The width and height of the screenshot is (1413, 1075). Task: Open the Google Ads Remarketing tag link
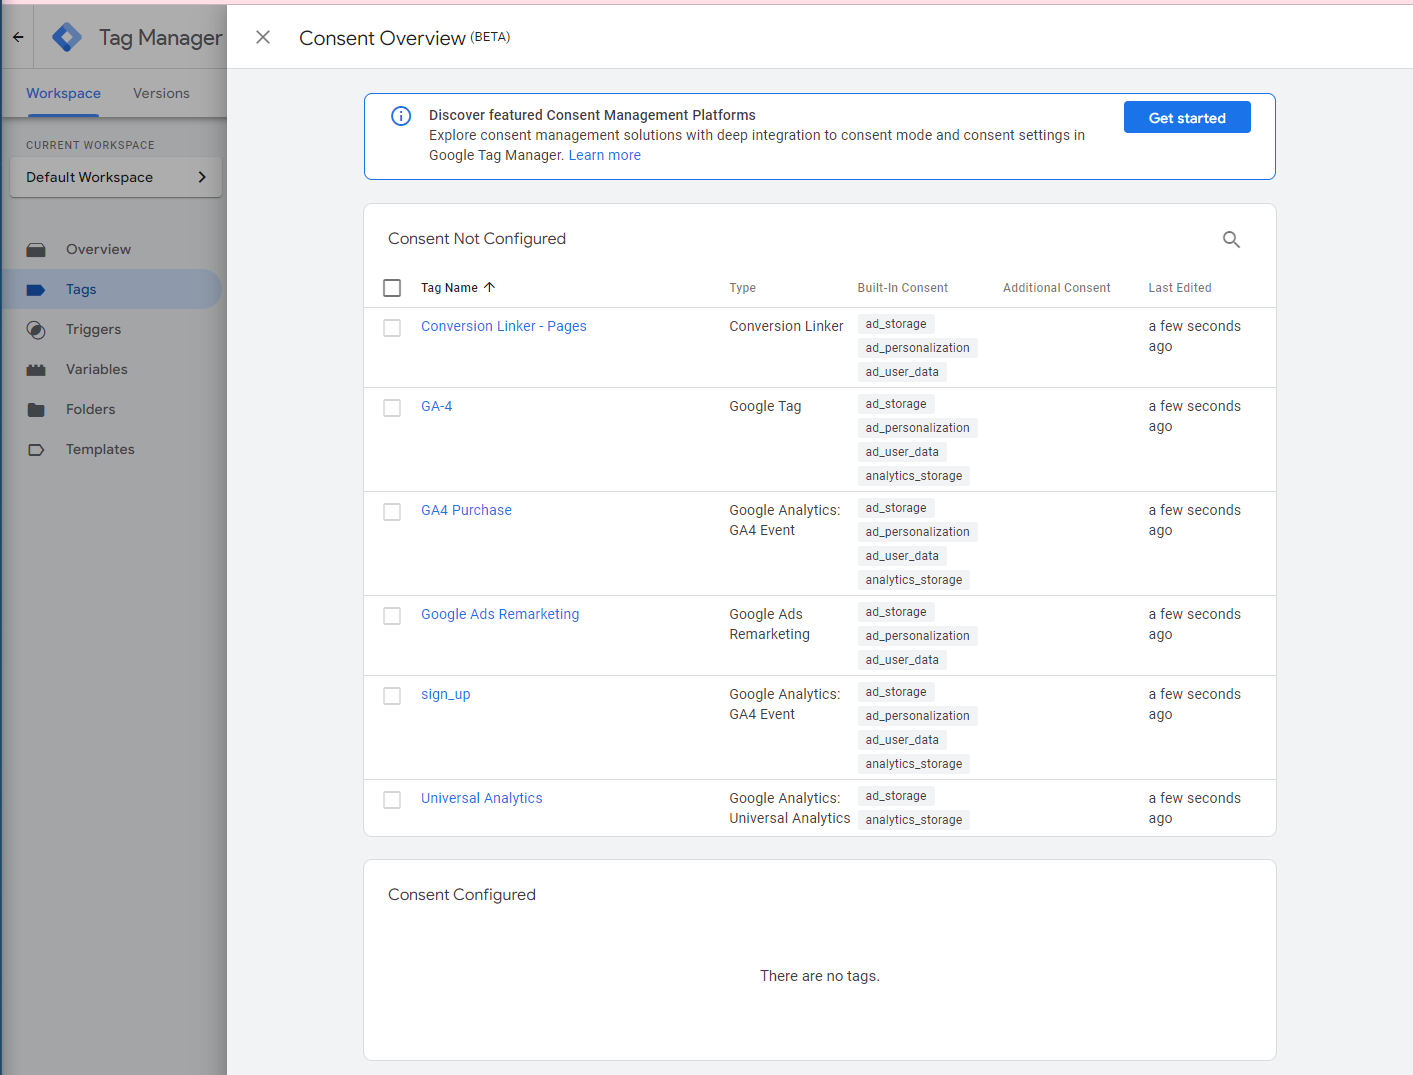[500, 614]
